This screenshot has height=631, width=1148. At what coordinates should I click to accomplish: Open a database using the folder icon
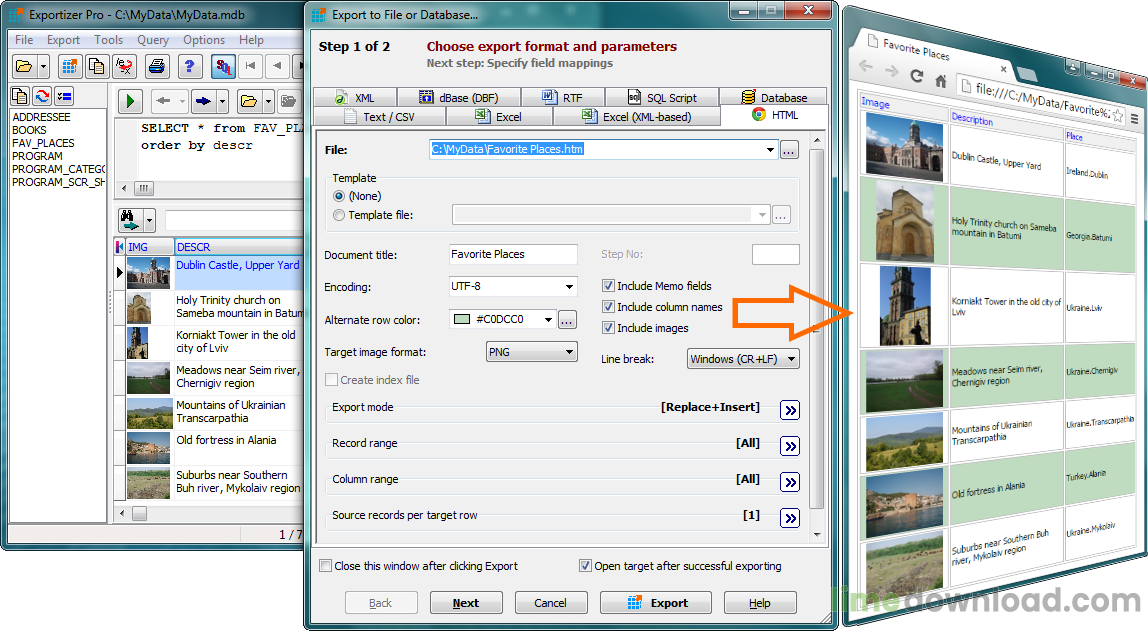[25, 64]
